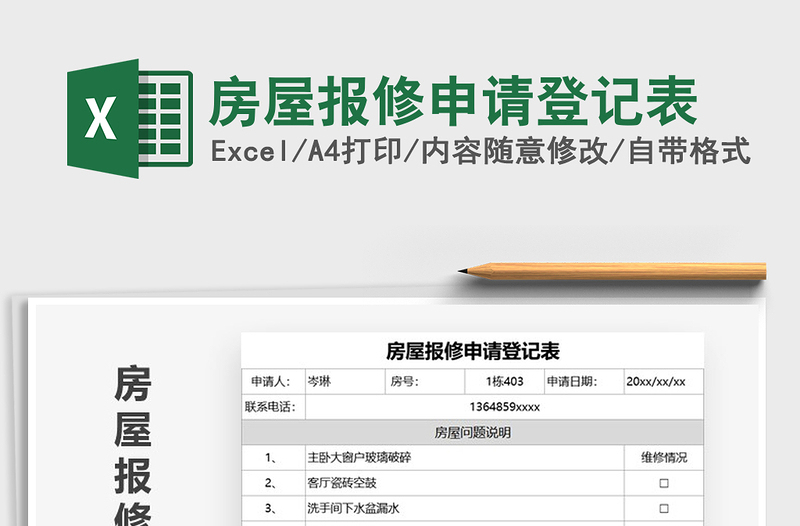This screenshot has width=800, height=526.
Task: Click the Excel/A4打印 subtitle text
Action: (480, 152)
